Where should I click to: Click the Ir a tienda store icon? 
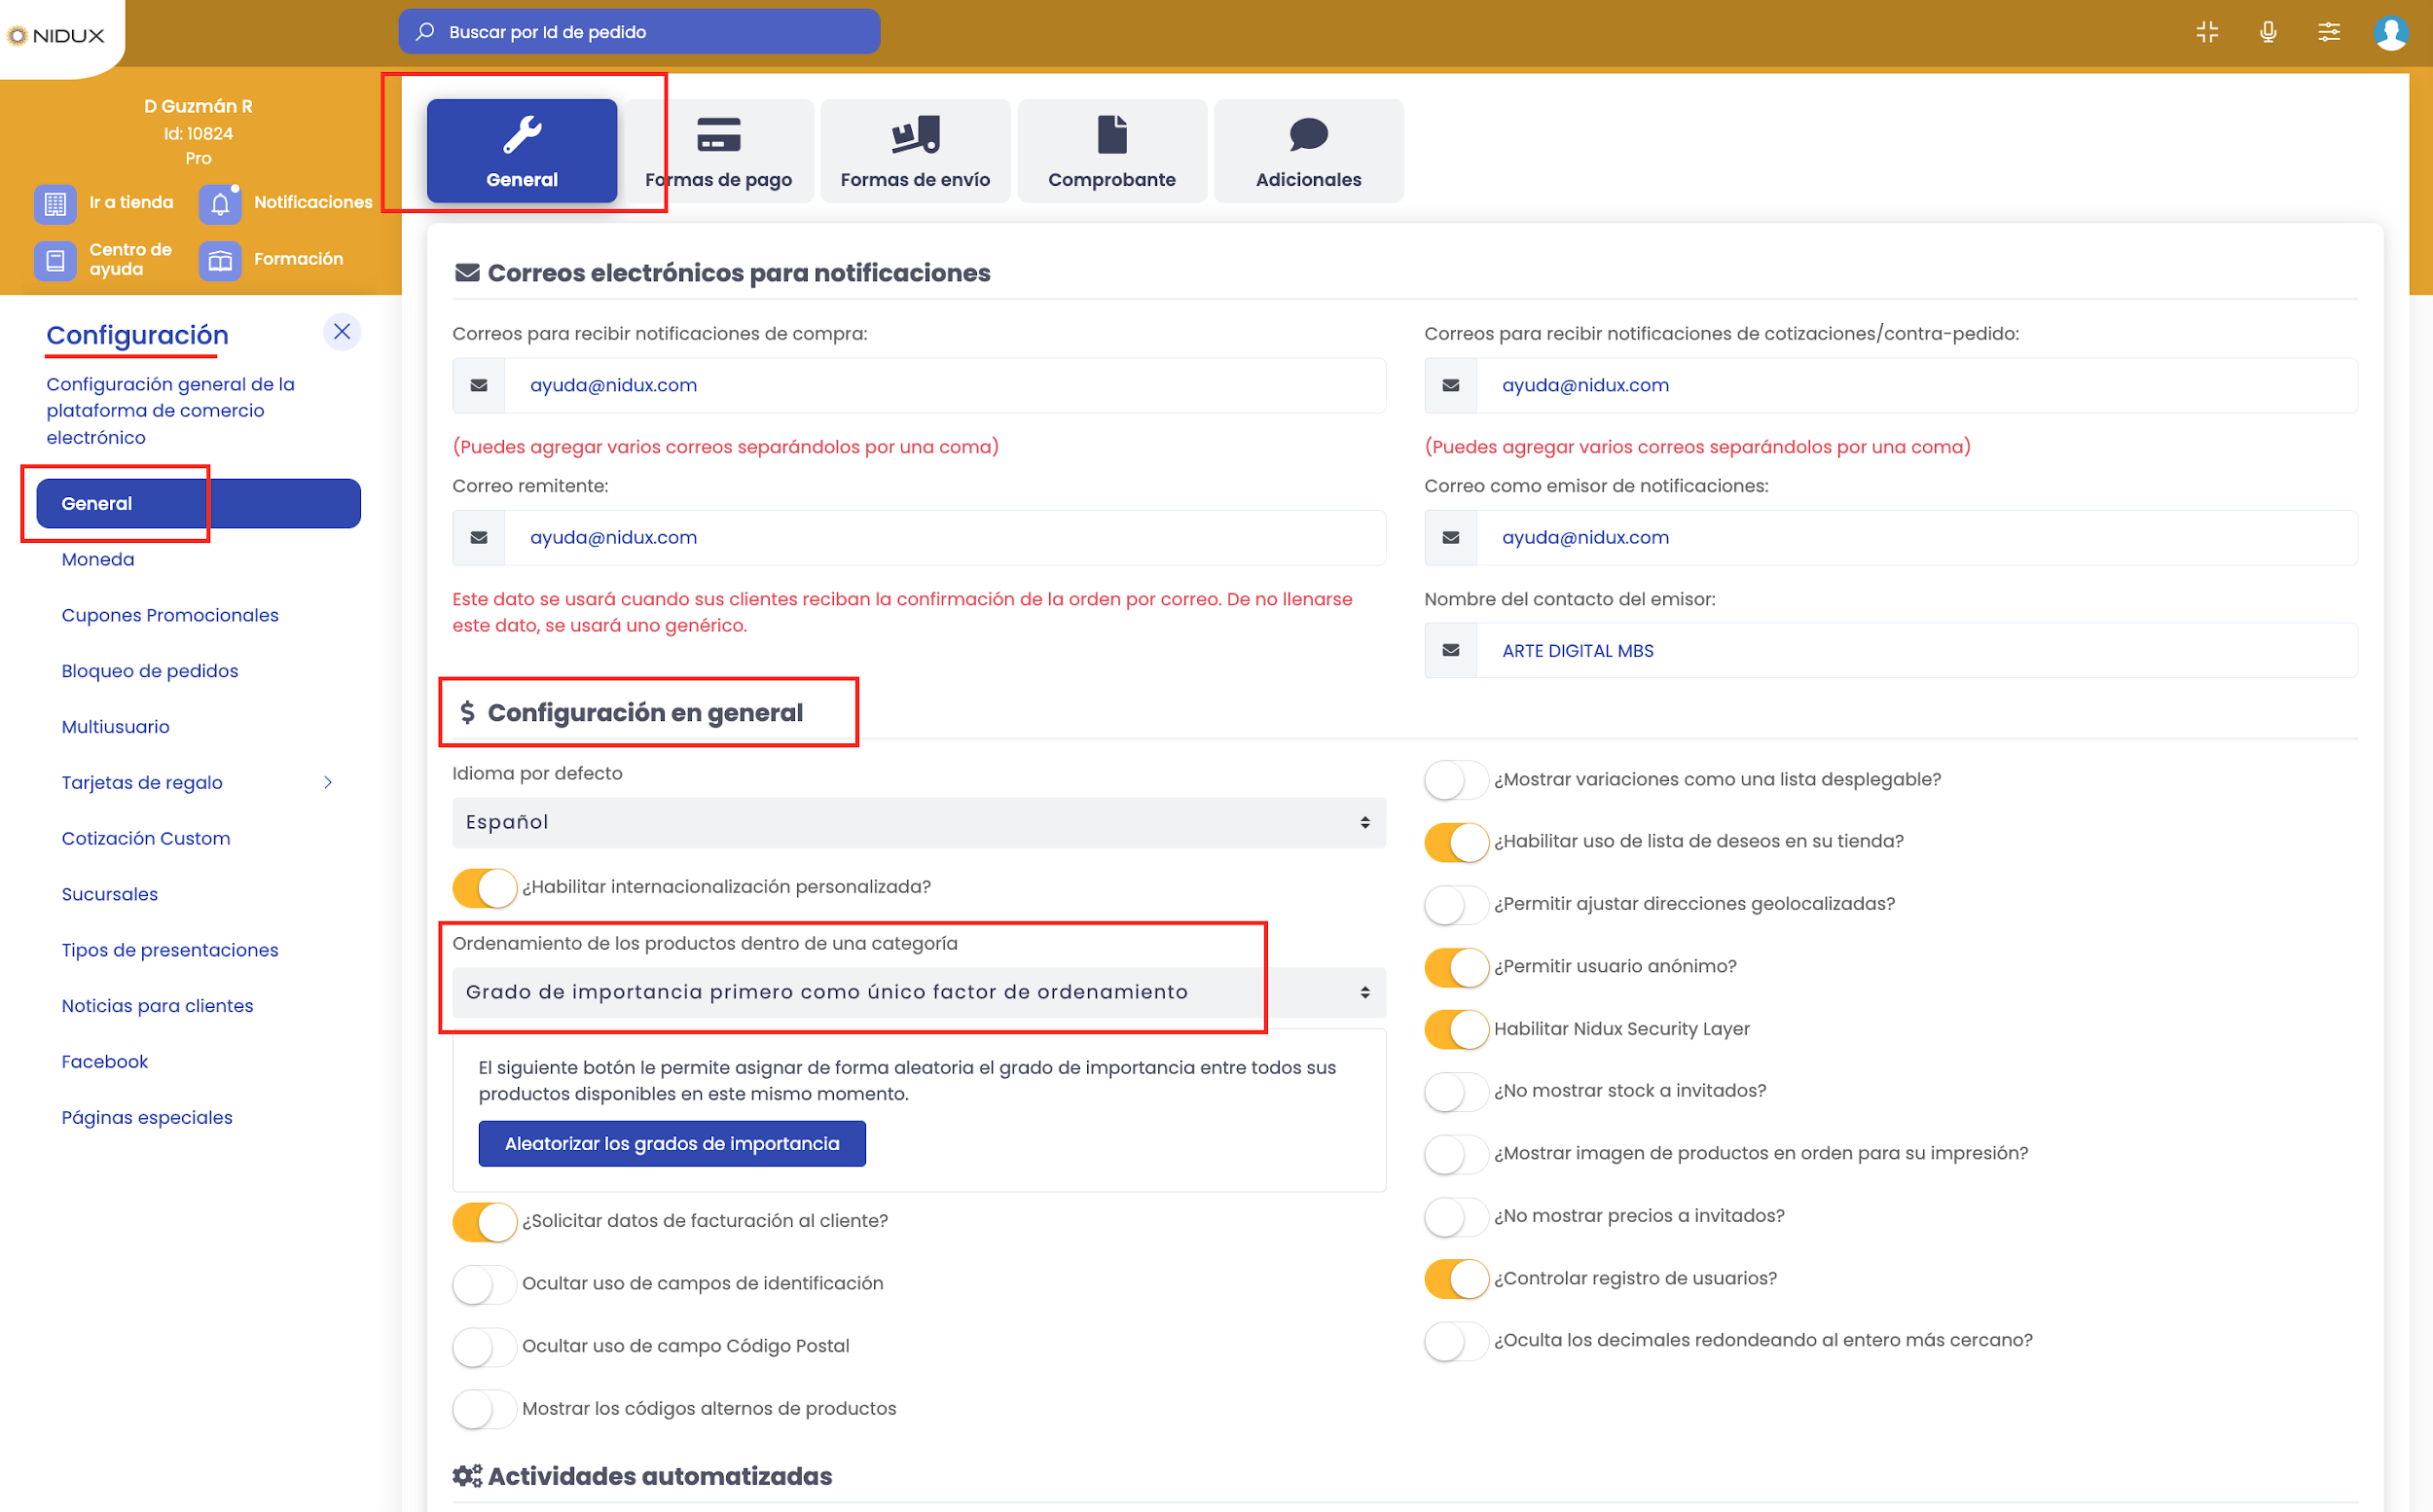(x=55, y=204)
